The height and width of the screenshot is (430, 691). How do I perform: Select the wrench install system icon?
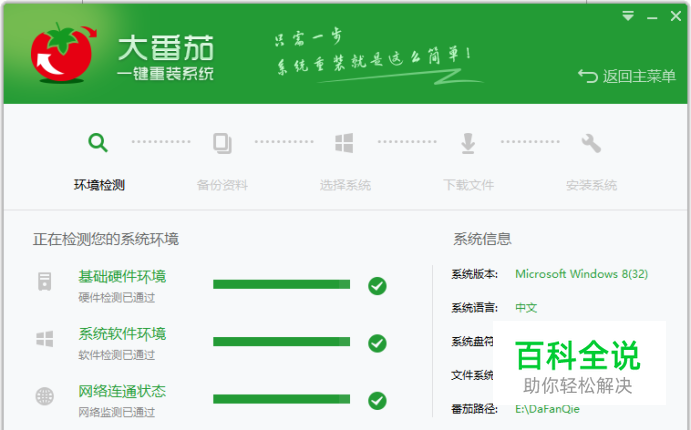click(x=591, y=143)
